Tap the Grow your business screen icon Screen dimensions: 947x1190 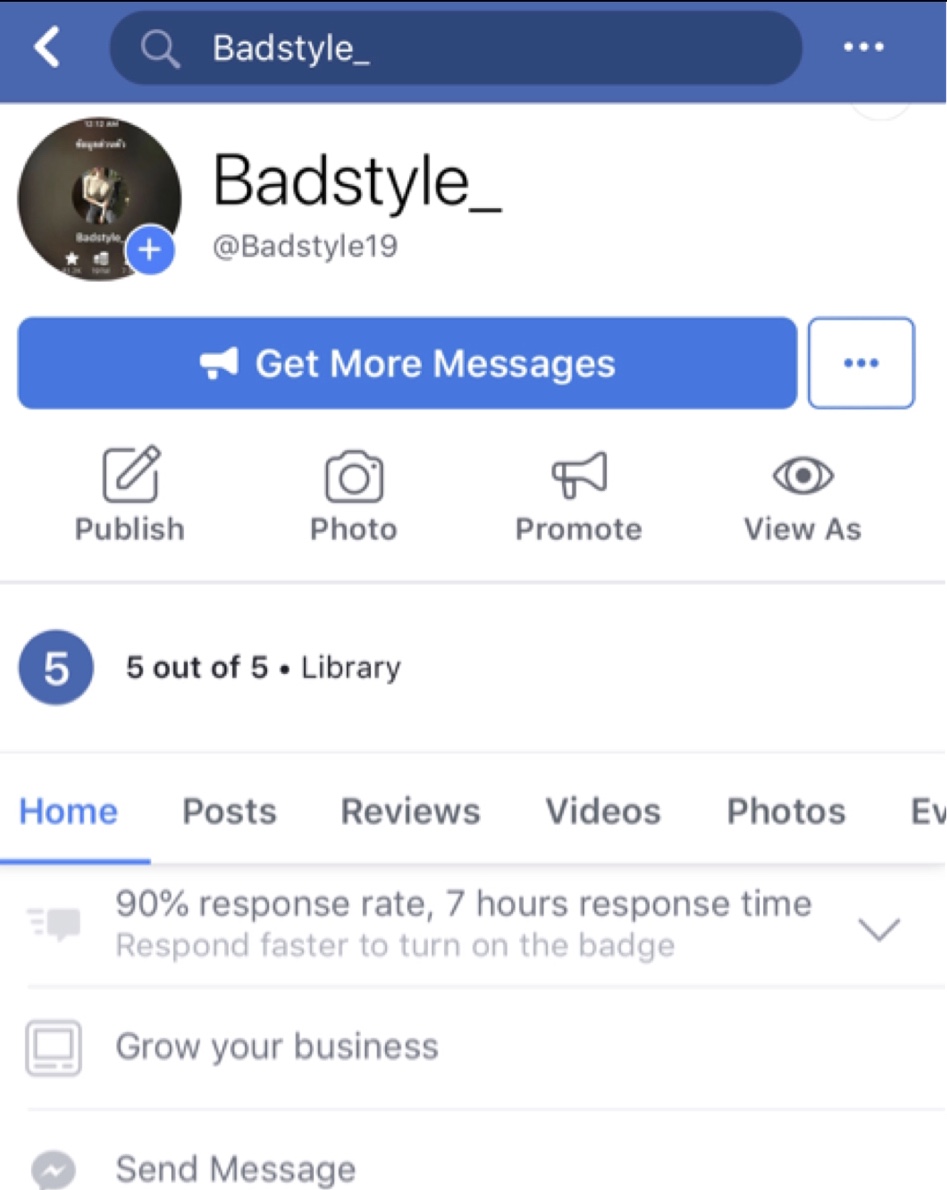(x=53, y=1047)
